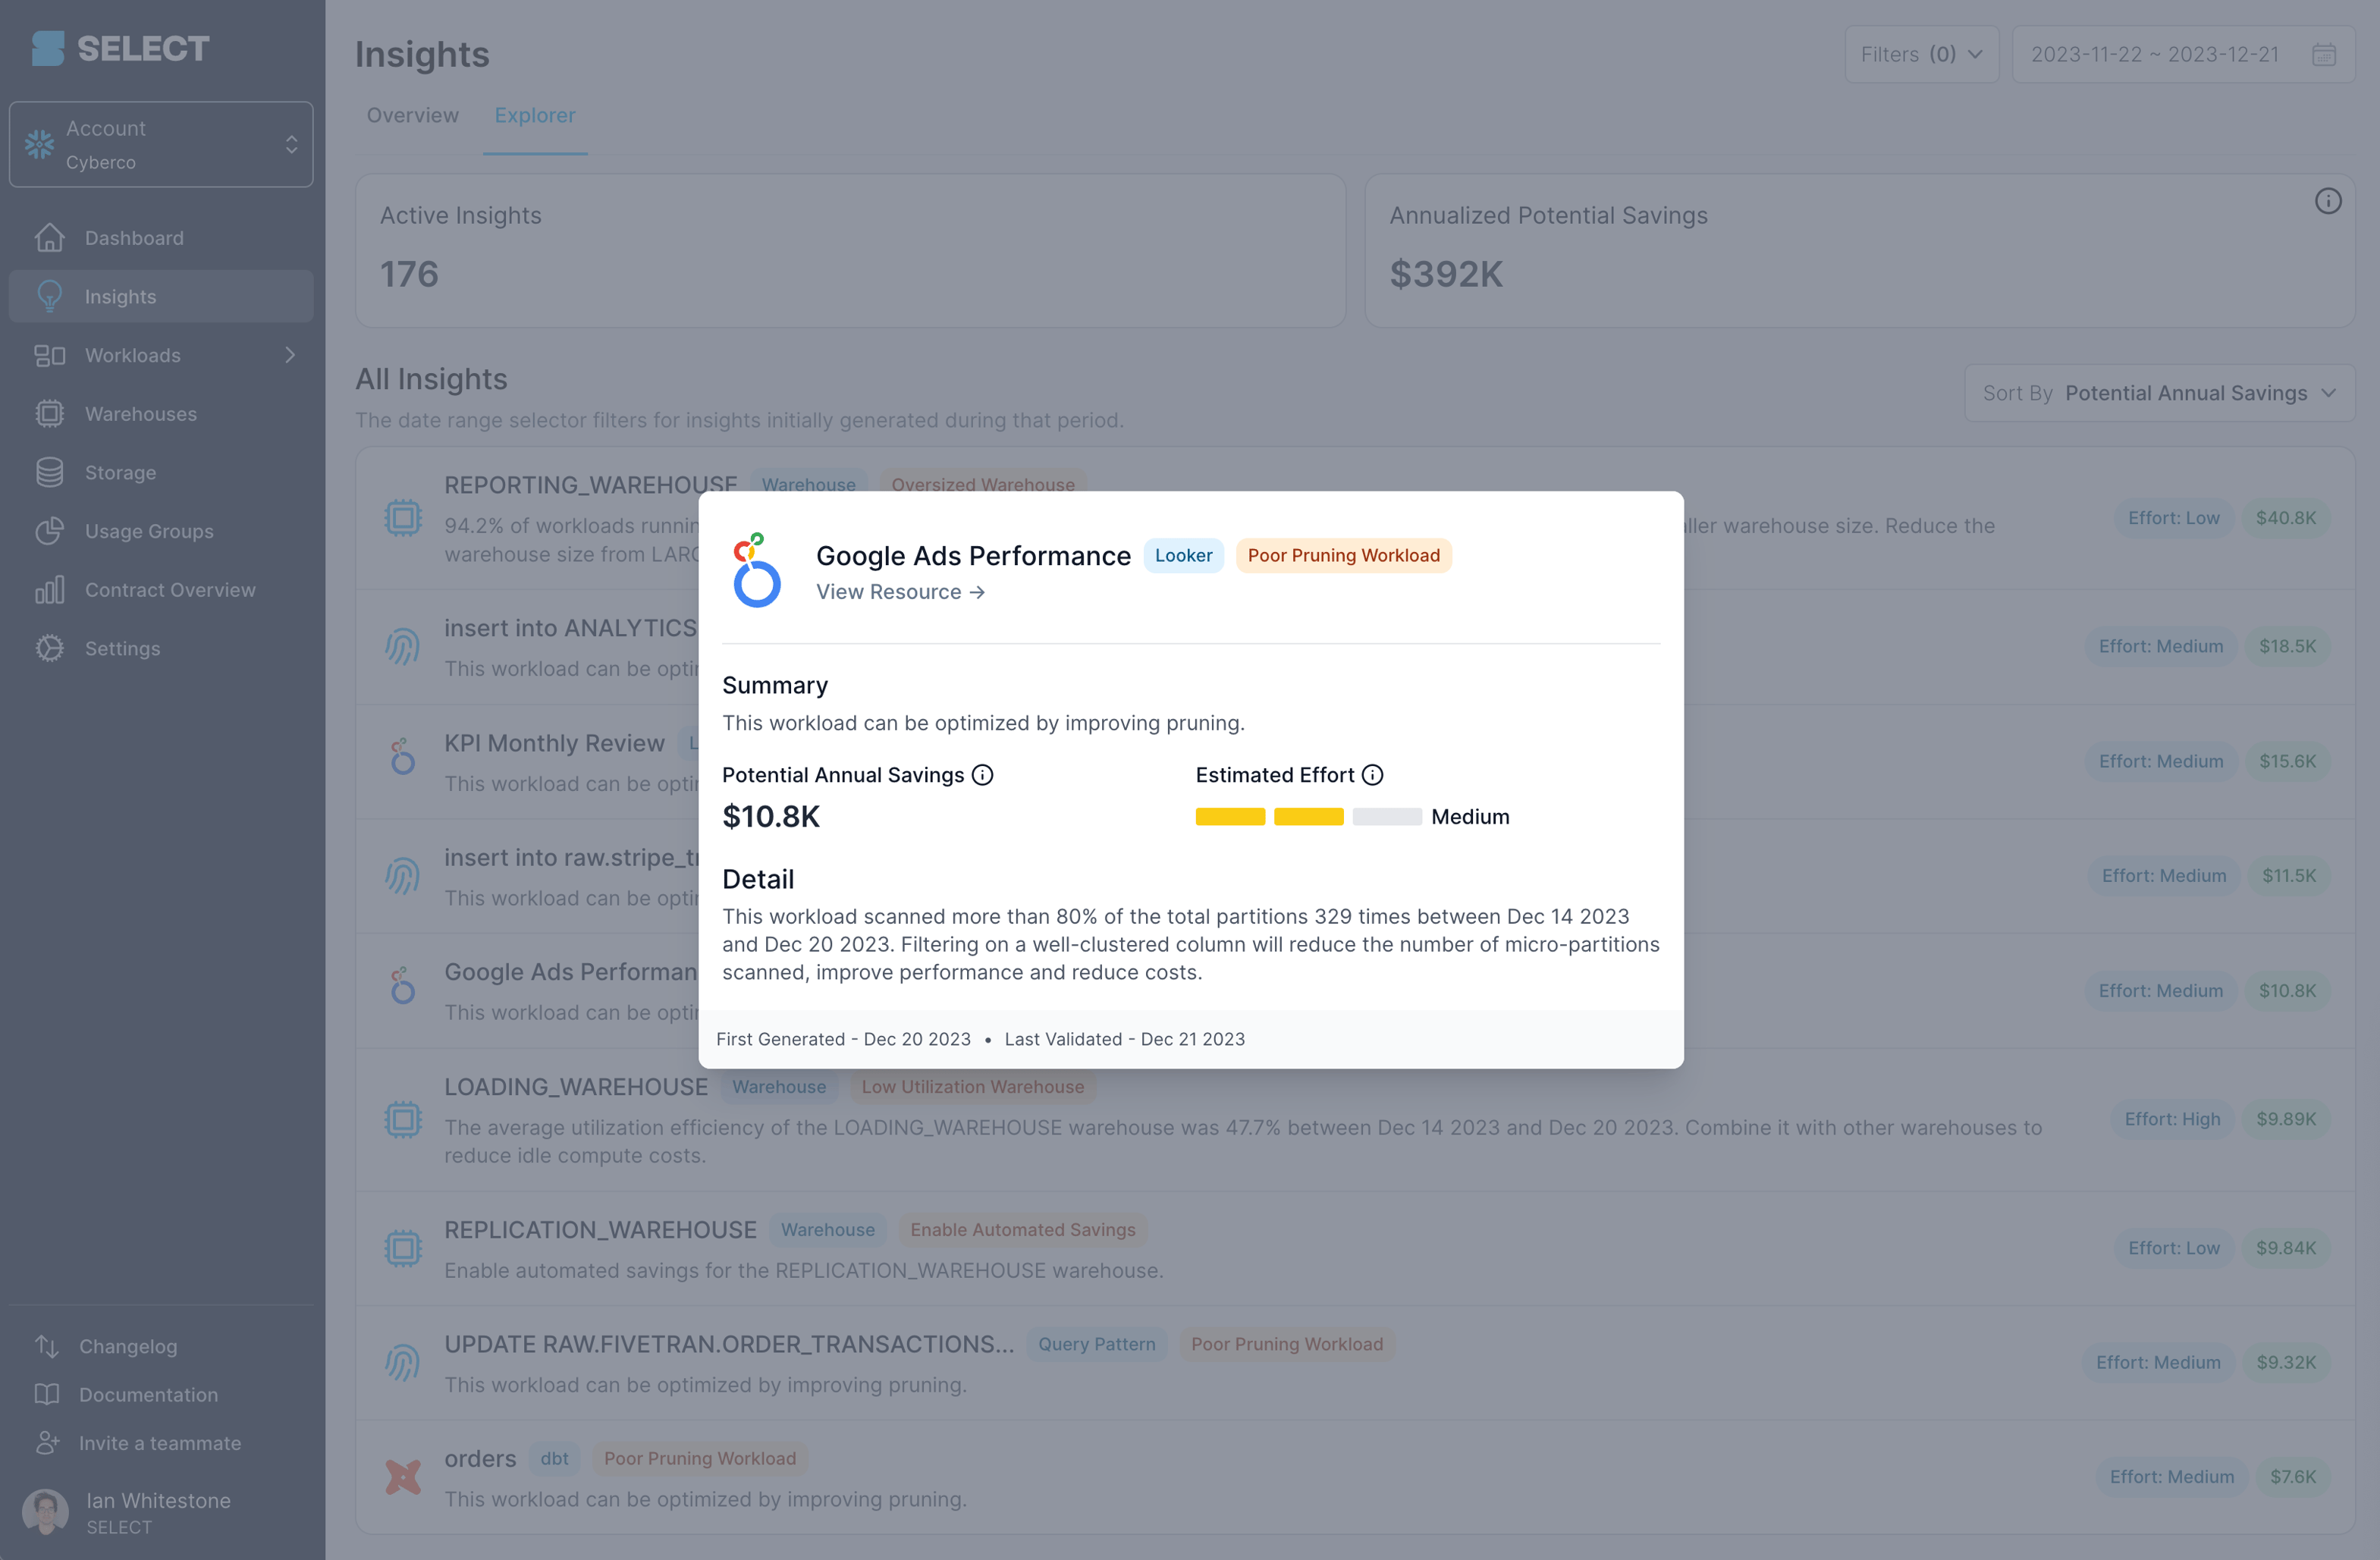Click the Poor Pruning Workload tag in dialog

(x=1343, y=555)
